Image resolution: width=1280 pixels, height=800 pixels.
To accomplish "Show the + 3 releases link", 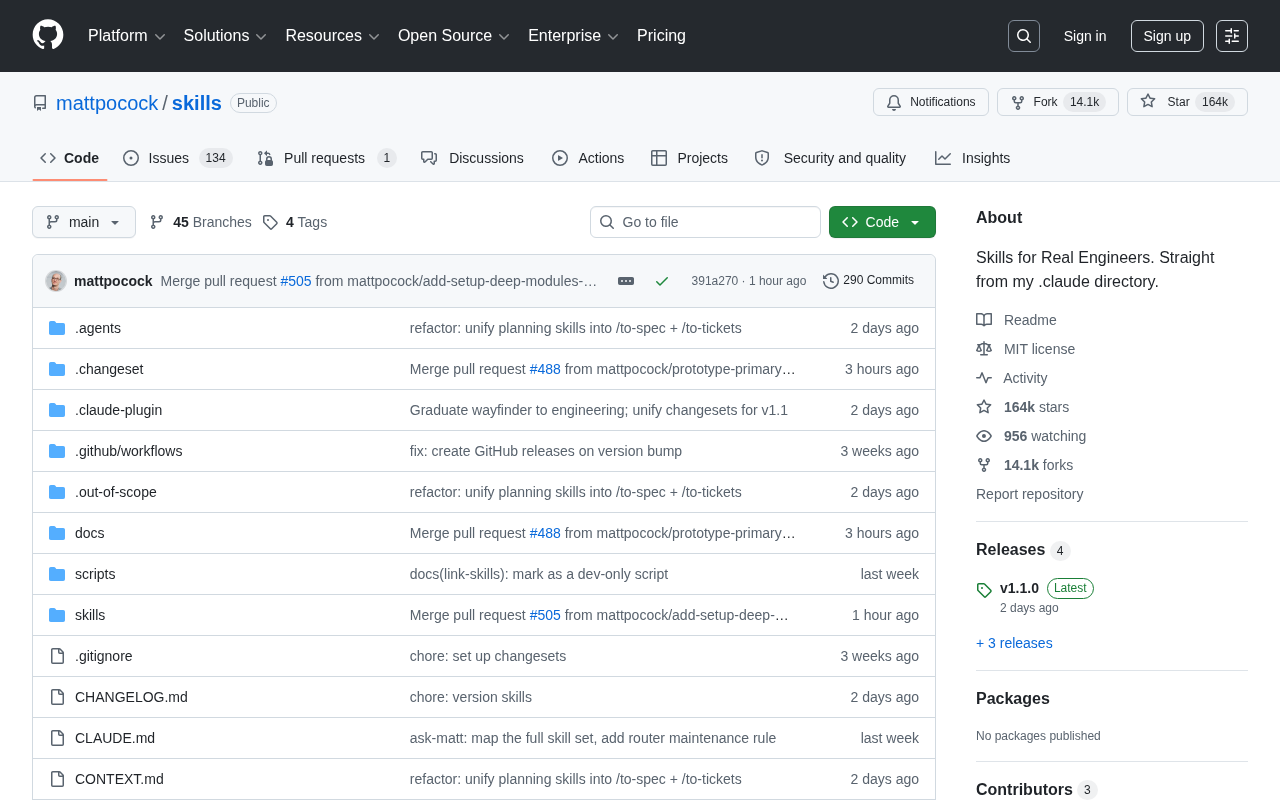I will pyautogui.click(x=1014, y=643).
